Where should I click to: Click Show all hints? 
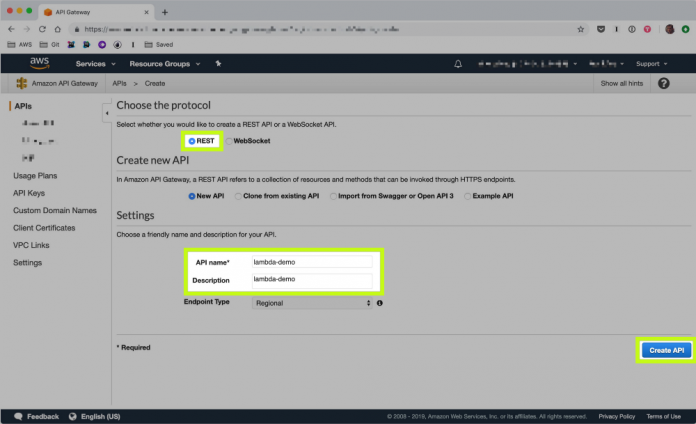coord(621,83)
